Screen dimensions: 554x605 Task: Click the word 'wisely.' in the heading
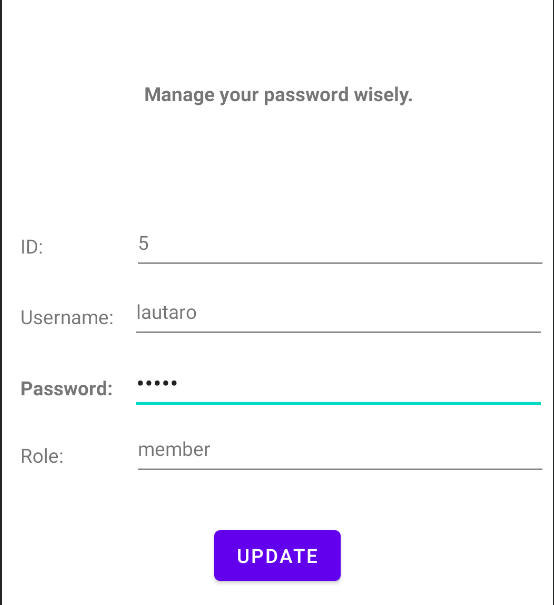tap(383, 95)
